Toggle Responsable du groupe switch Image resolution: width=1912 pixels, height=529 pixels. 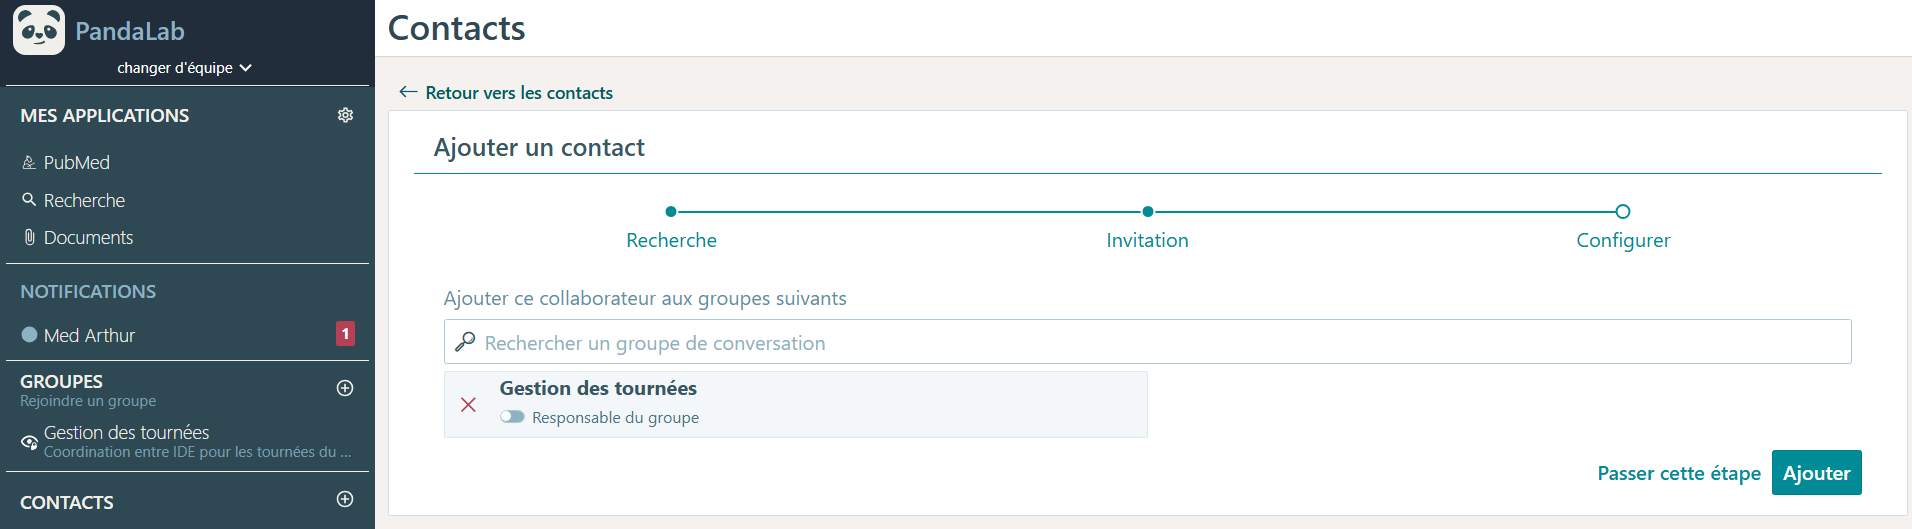click(512, 417)
